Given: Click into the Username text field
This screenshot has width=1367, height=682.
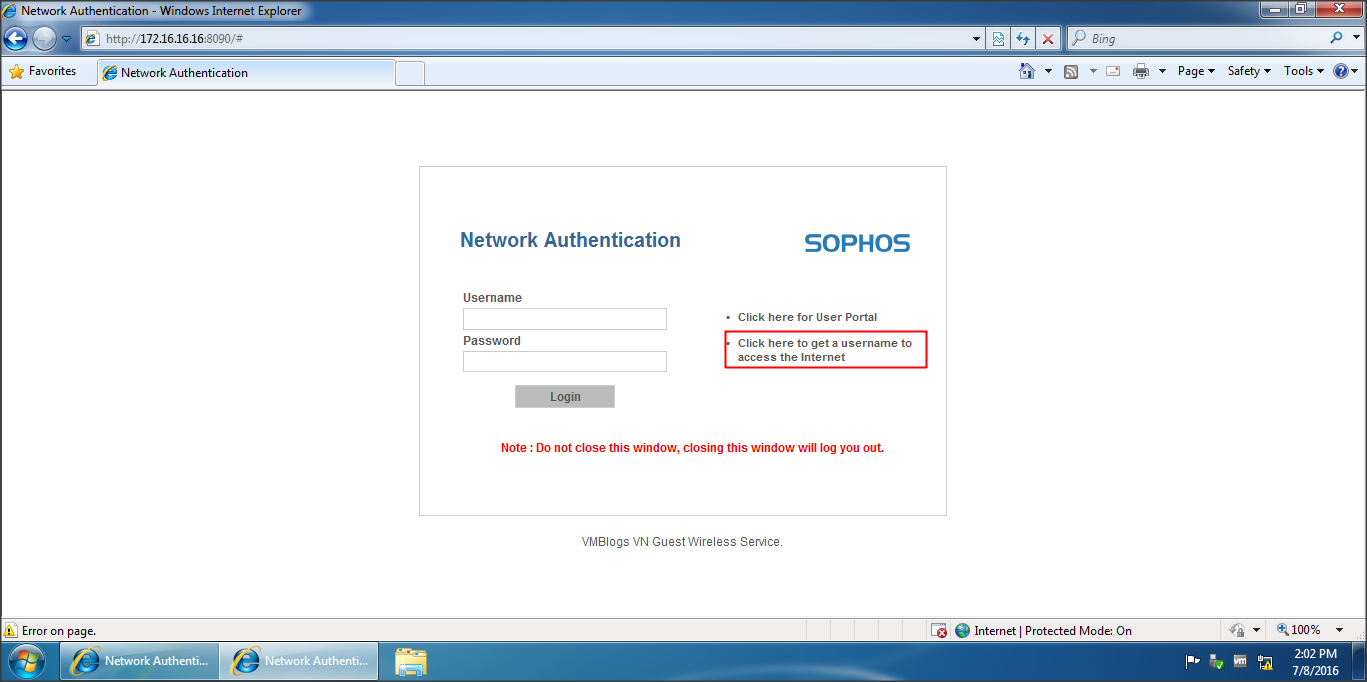Looking at the screenshot, I should (564, 319).
